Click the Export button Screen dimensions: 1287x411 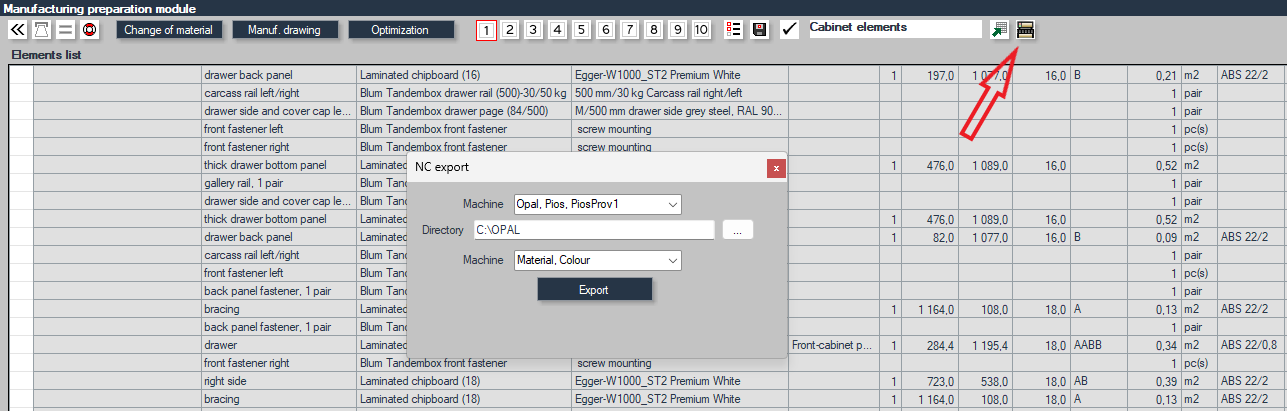(x=594, y=290)
